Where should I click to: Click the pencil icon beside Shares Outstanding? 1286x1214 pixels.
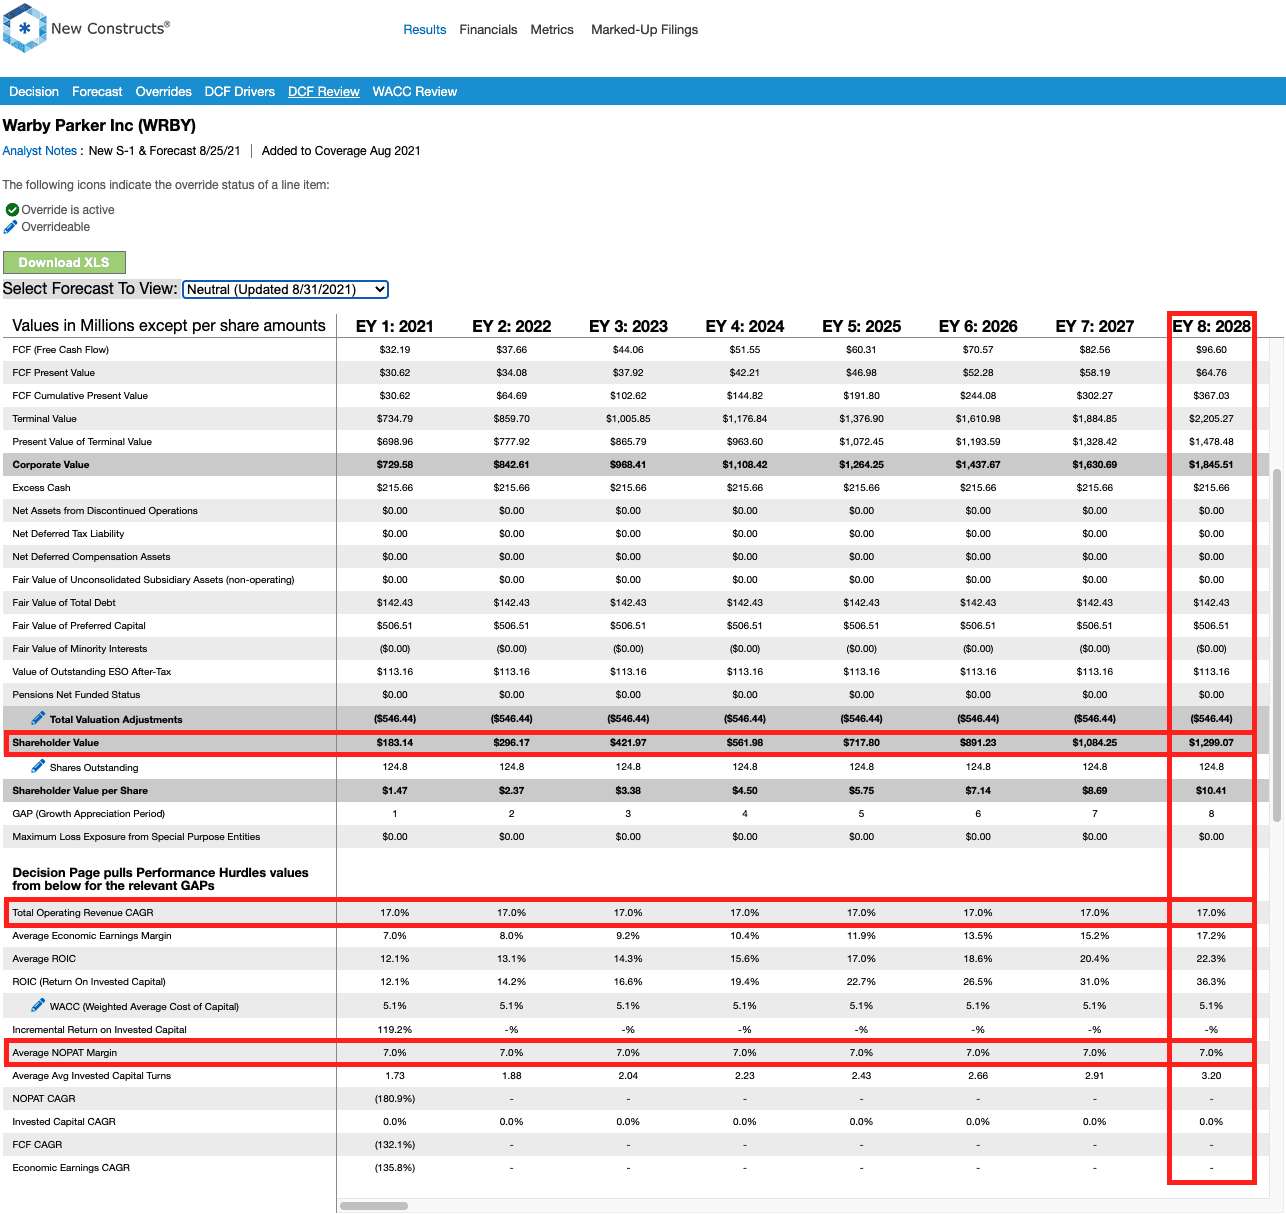(x=38, y=766)
